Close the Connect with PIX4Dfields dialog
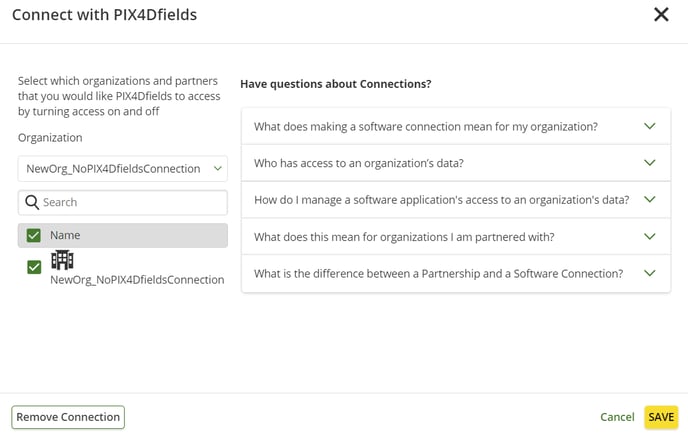This screenshot has width=688, height=438. pos(661,15)
